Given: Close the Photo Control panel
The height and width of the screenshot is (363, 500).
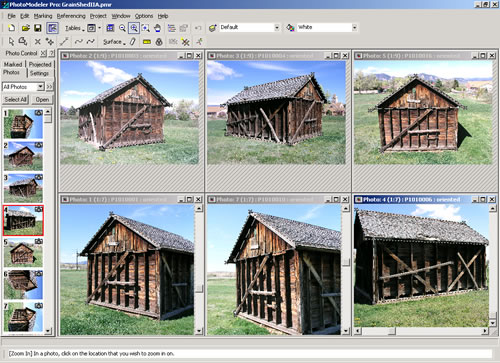Looking at the screenshot, I should click(43, 53).
